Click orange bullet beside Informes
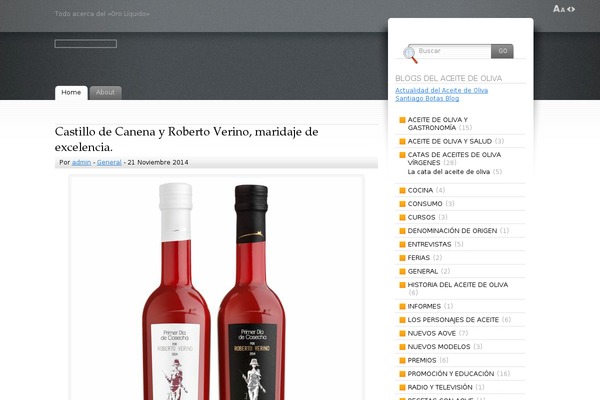 point(402,306)
